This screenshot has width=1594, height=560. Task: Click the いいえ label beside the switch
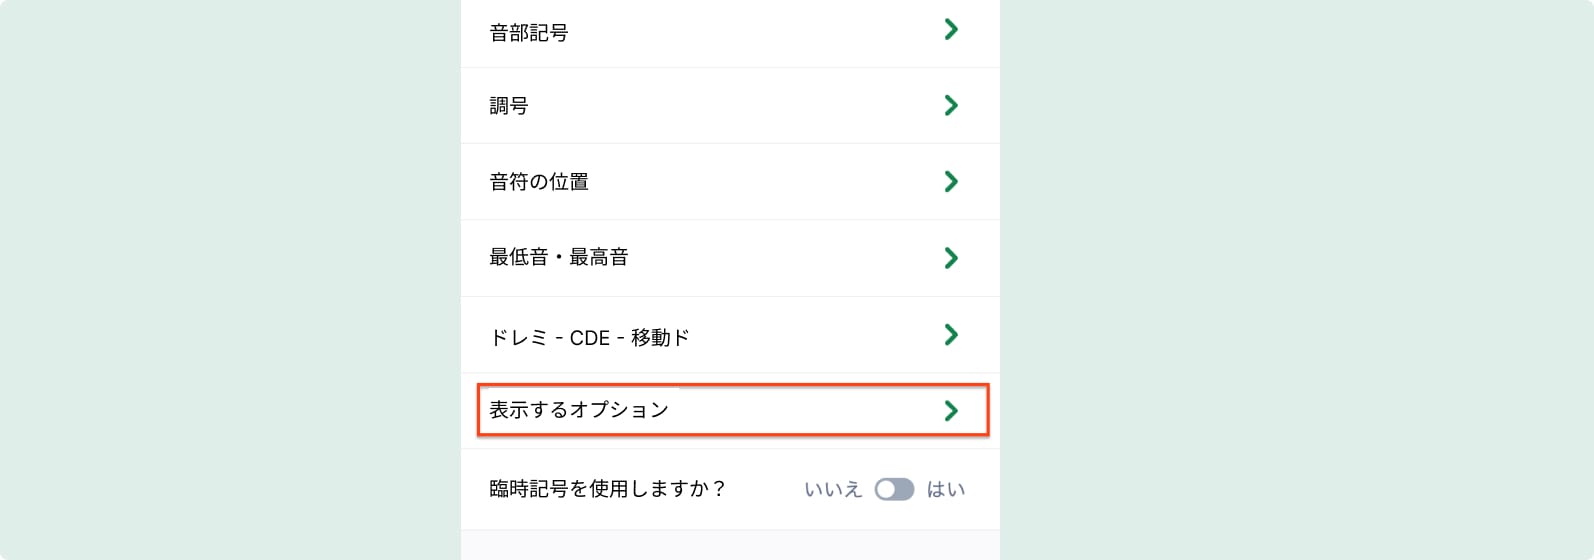click(x=833, y=489)
